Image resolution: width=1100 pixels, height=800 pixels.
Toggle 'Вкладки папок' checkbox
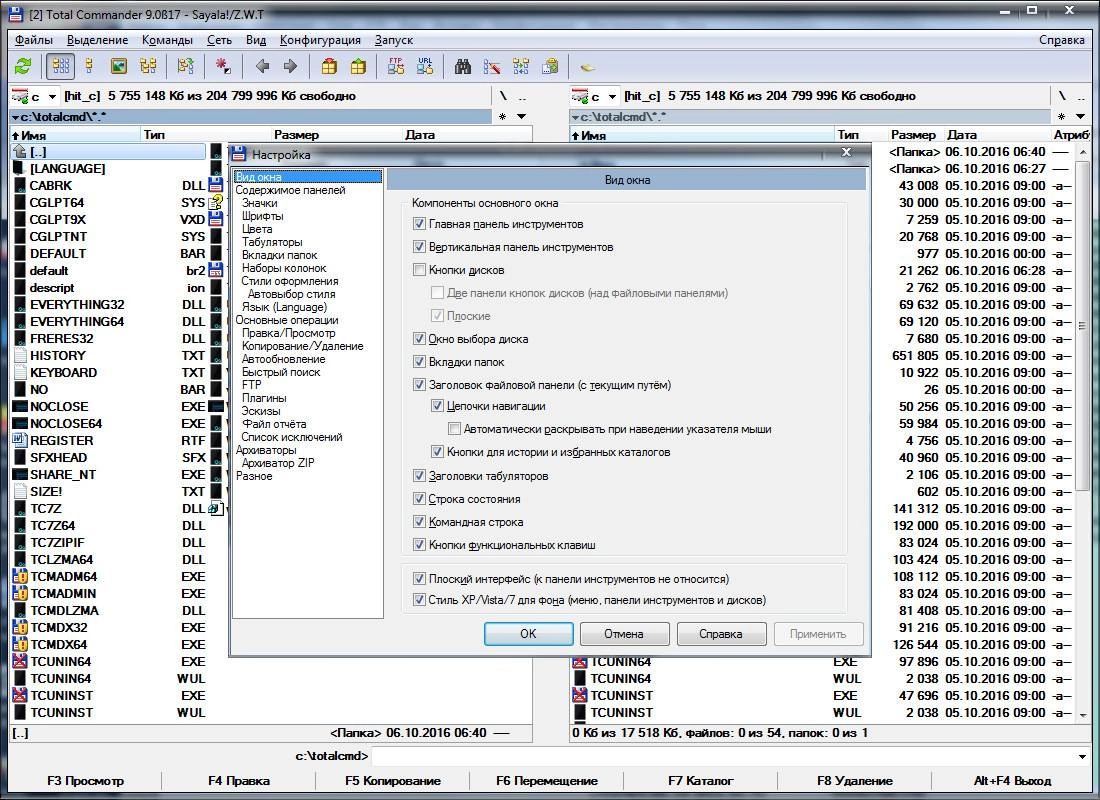419,362
